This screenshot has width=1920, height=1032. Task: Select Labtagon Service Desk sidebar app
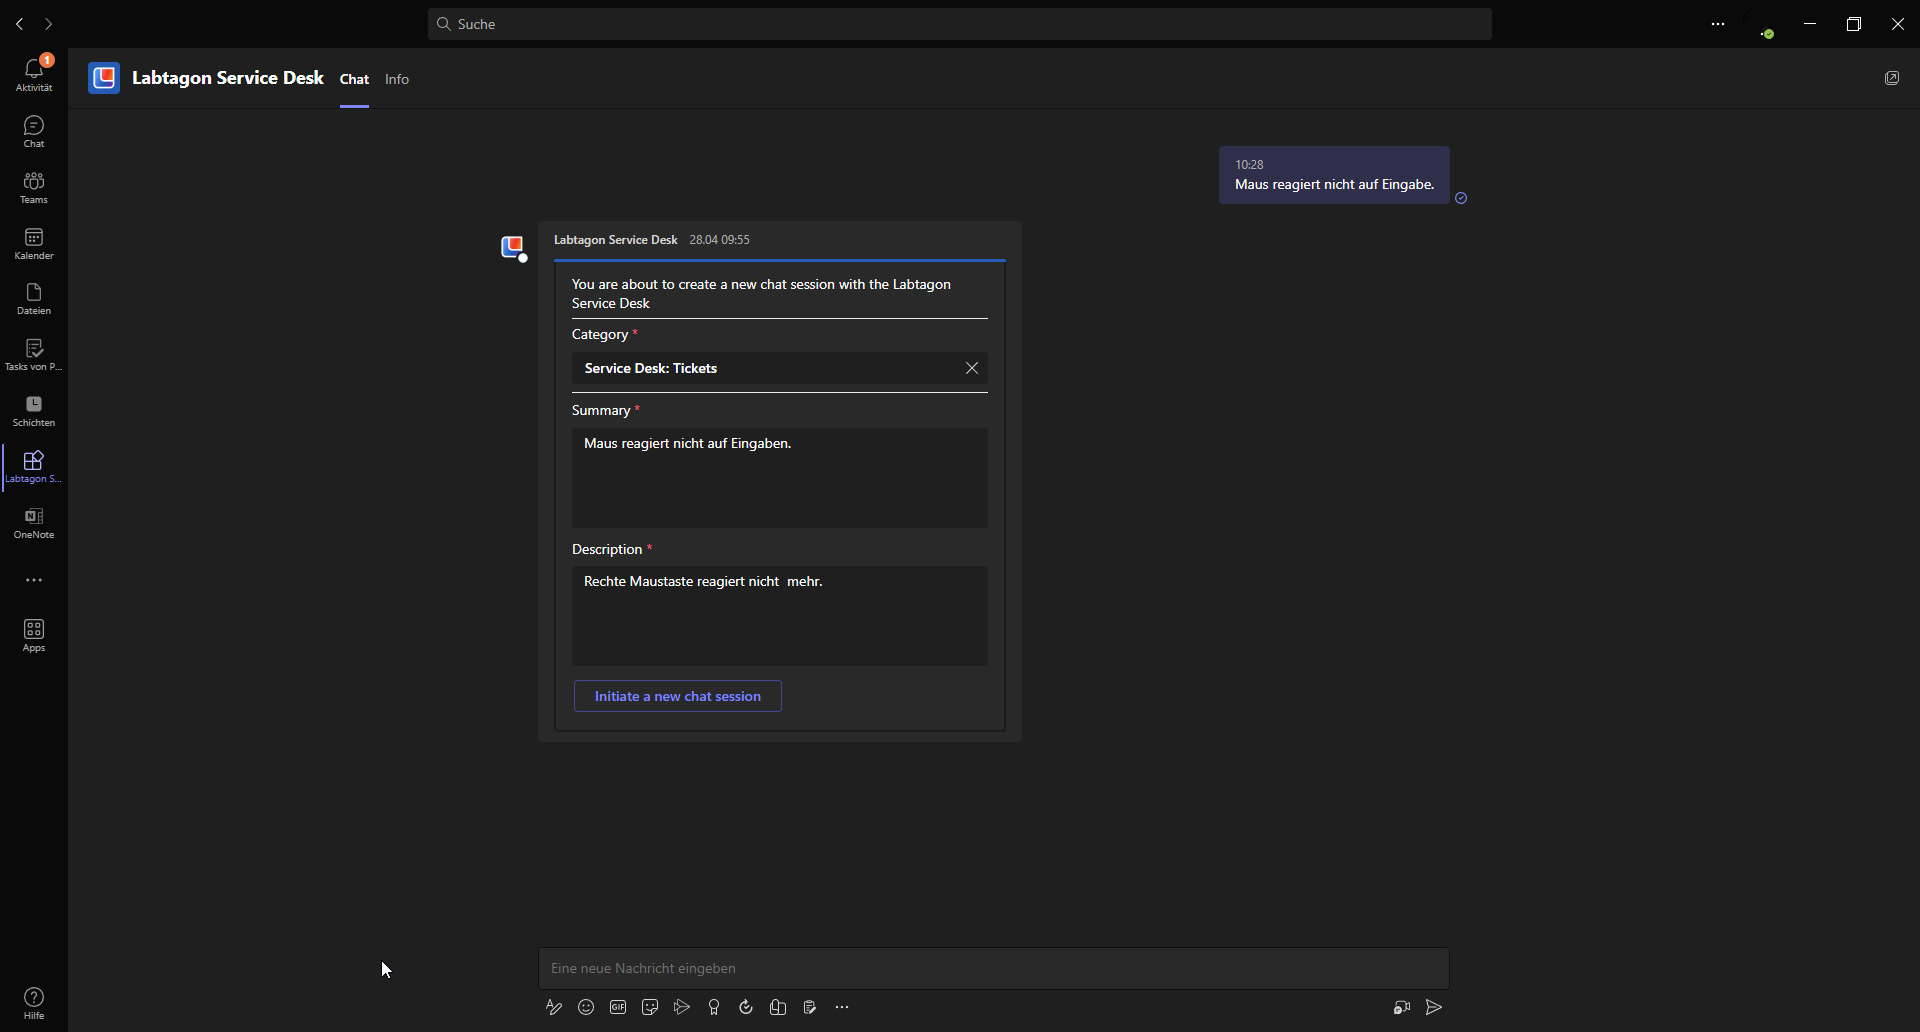tap(34, 466)
